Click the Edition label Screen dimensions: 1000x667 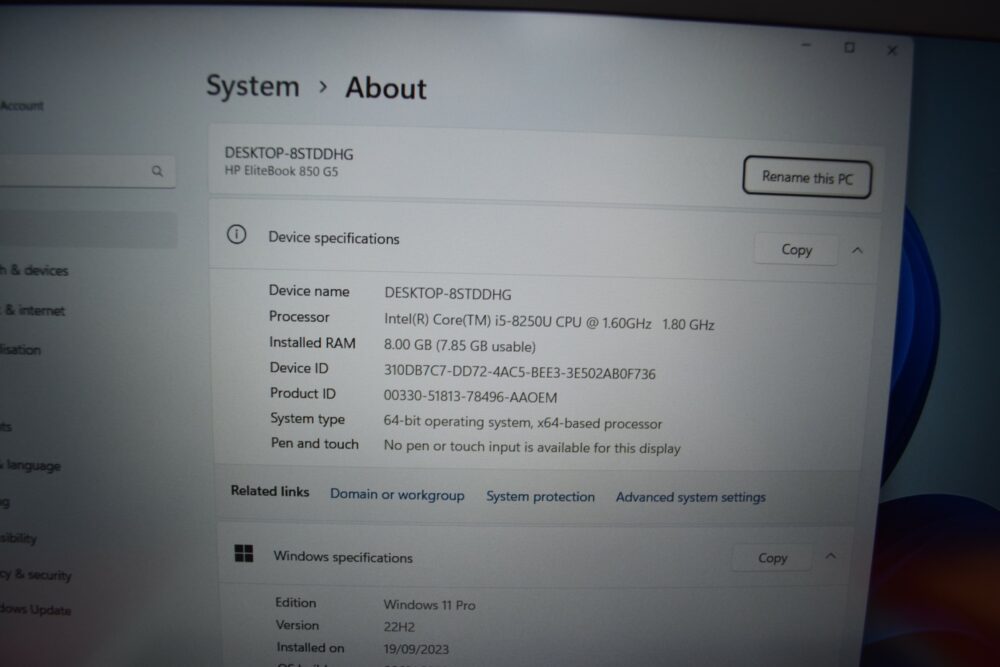point(296,603)
